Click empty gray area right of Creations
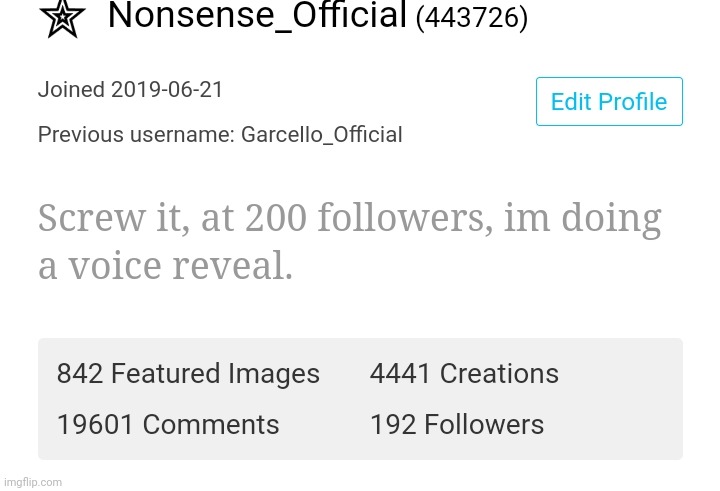Viewport: 720px width, 491px height. pyautogui.click(x=620, y=374)
